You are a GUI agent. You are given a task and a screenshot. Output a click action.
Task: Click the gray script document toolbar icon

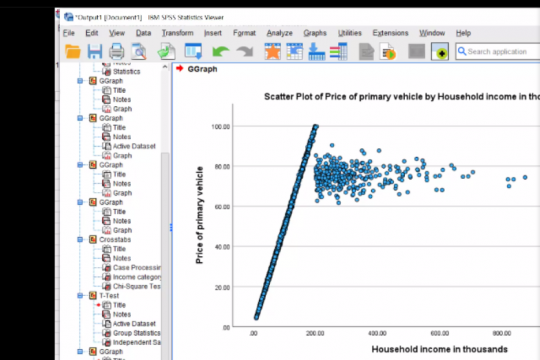pyautogui.click(x=366, y=52)
